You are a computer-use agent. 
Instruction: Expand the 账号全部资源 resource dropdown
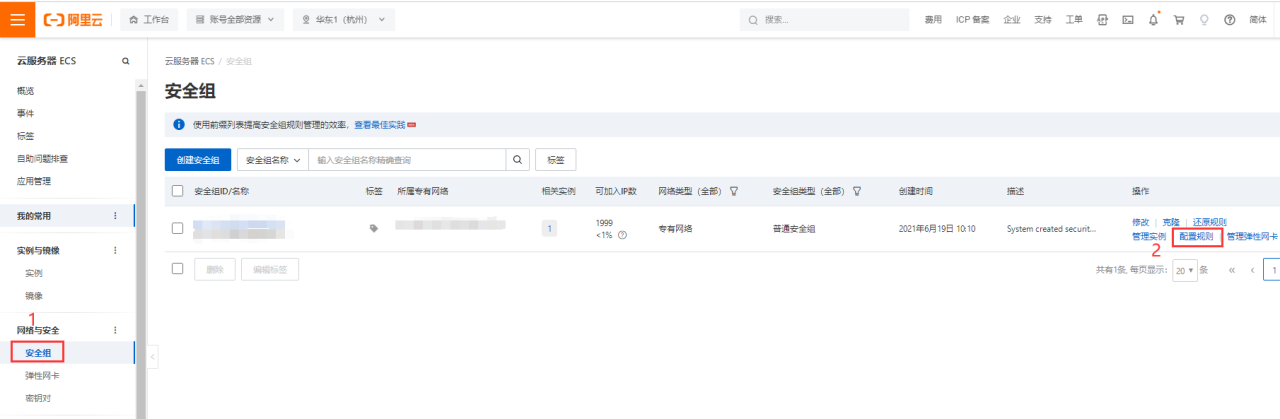pos(236,20)
